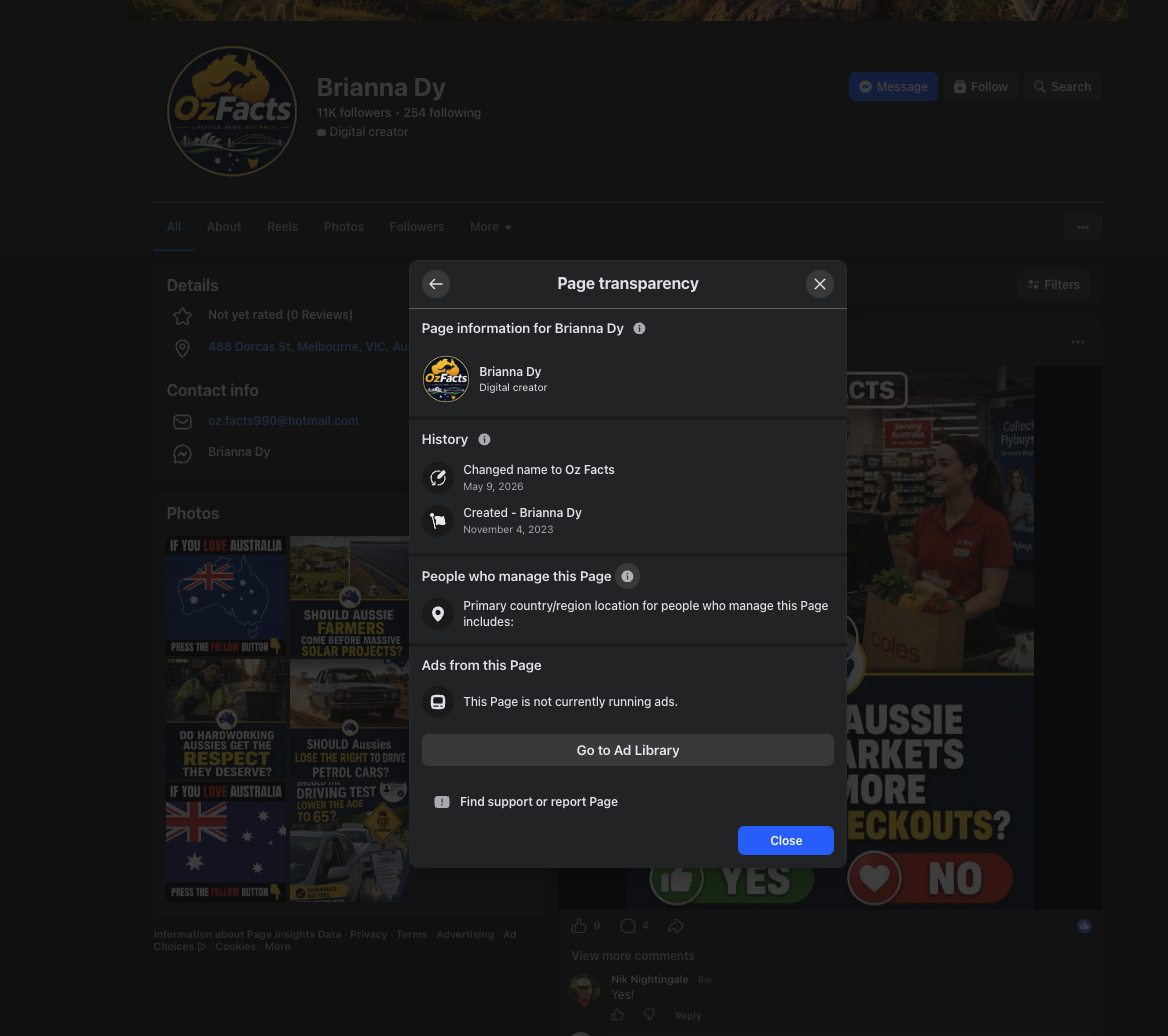Image resolution: width=1168 pixels, height=1036 pixels.
Task: Click the oz.facts990@hotmail.com email link
Action: tap(283, 420)
